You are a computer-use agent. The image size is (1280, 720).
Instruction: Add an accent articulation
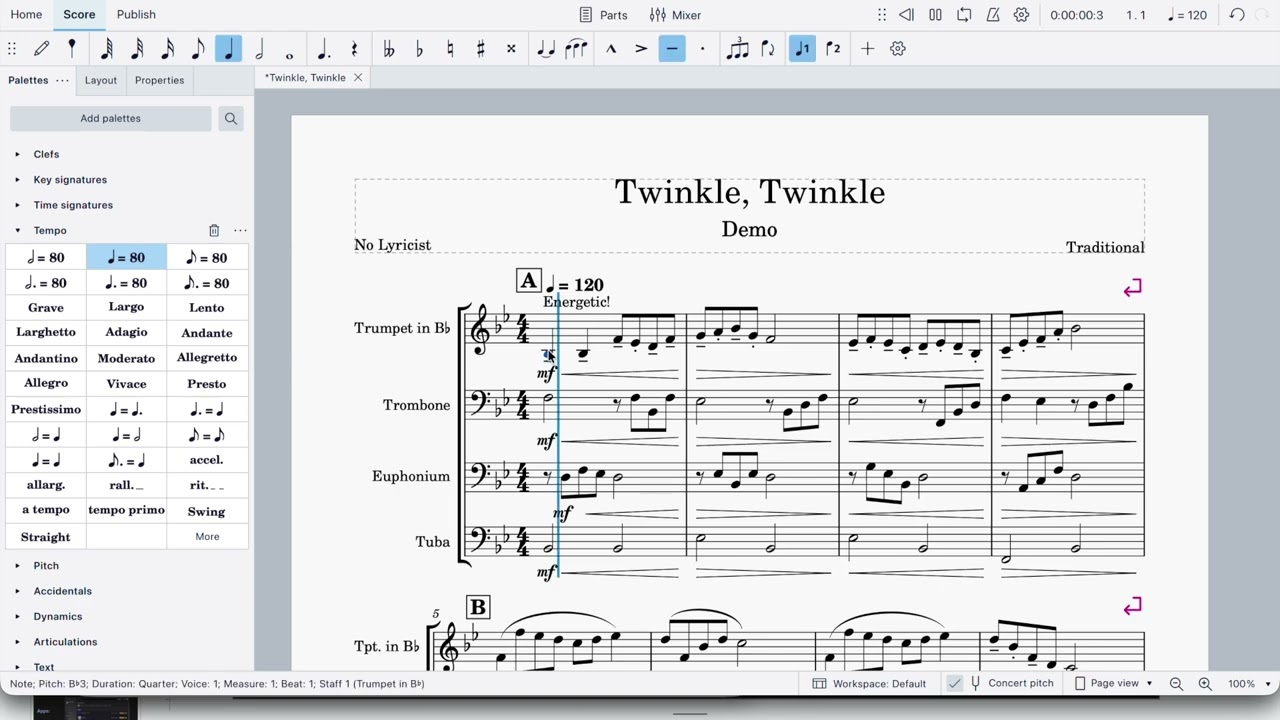pos(641,48)
